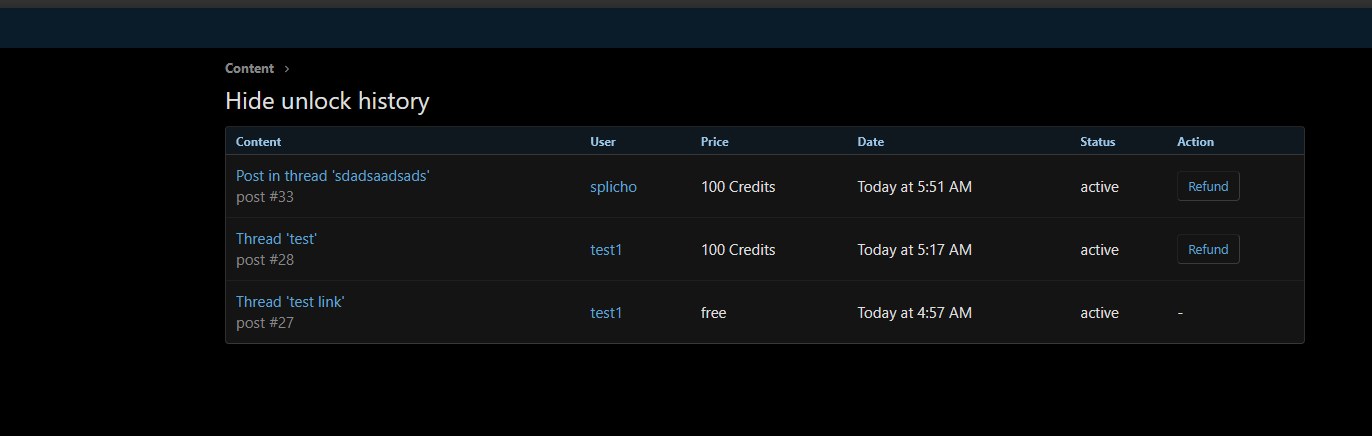Open the Content breadcrumb link
The height and width of the screenshot is (436, 1372).
[249, 69]
